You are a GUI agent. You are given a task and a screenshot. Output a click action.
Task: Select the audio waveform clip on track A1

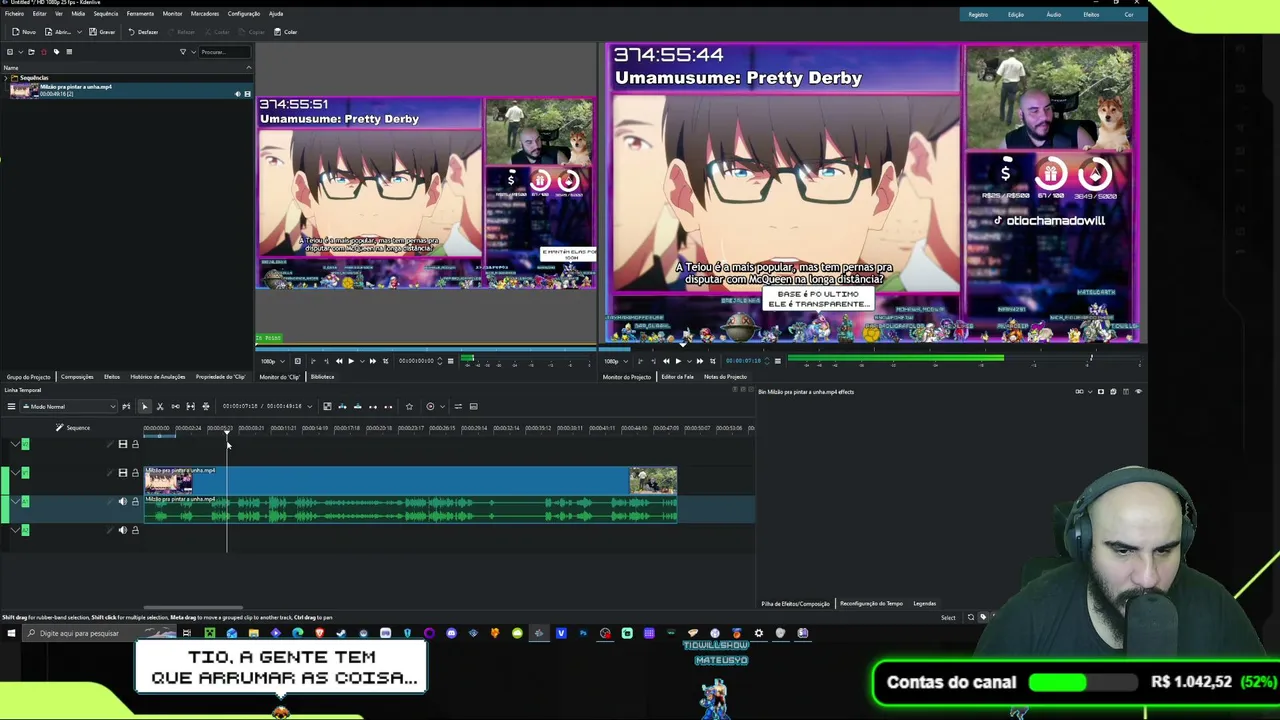(411, 509)
